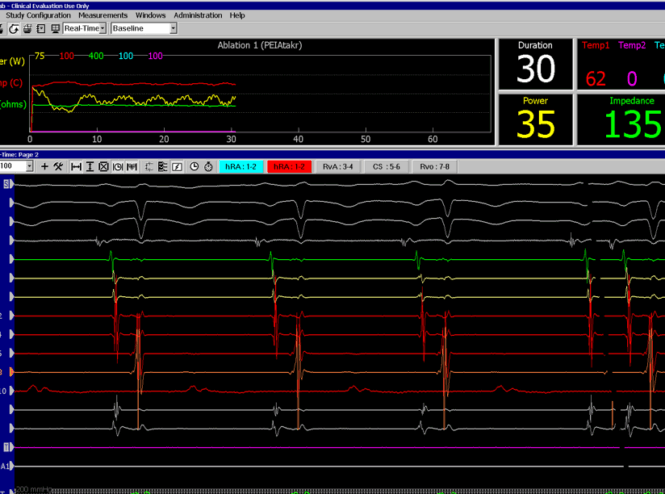Click the stopwatch timer icon
The width and height of the screenshot is (665, 494).
[208, 166]
